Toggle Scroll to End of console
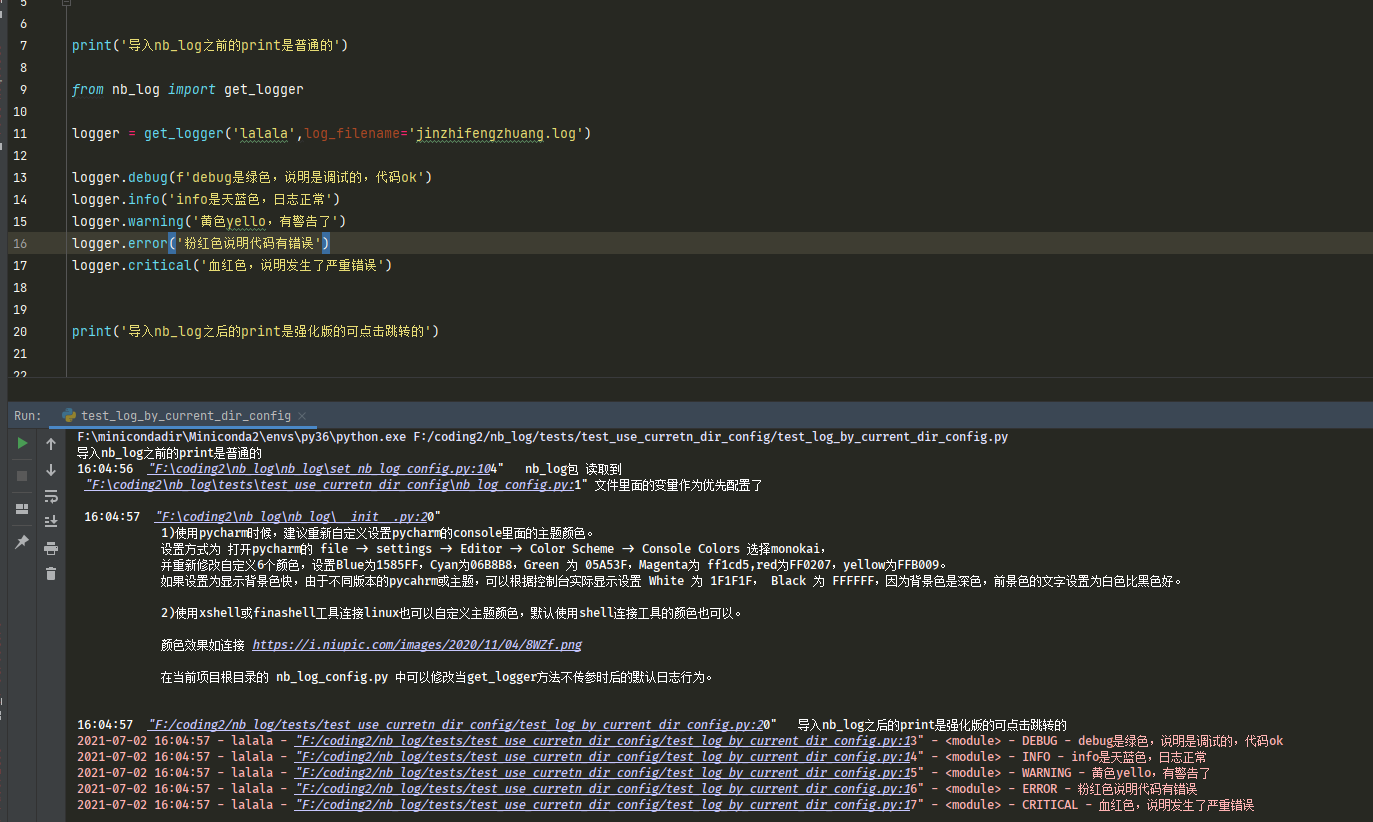 51,522
